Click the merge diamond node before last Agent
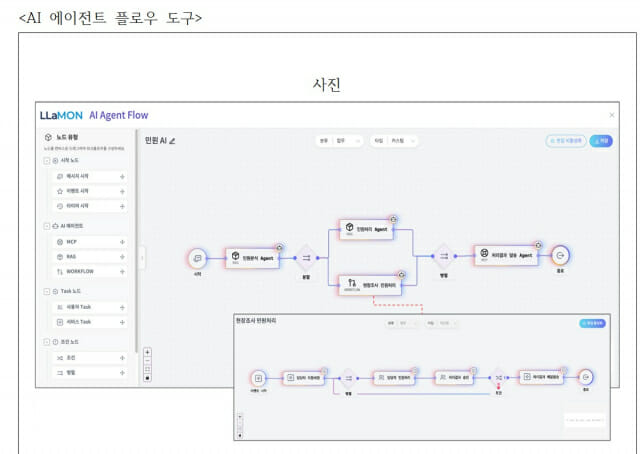Image resolution: width=640 pixels, height=454 pixels. tap(444, 256)
